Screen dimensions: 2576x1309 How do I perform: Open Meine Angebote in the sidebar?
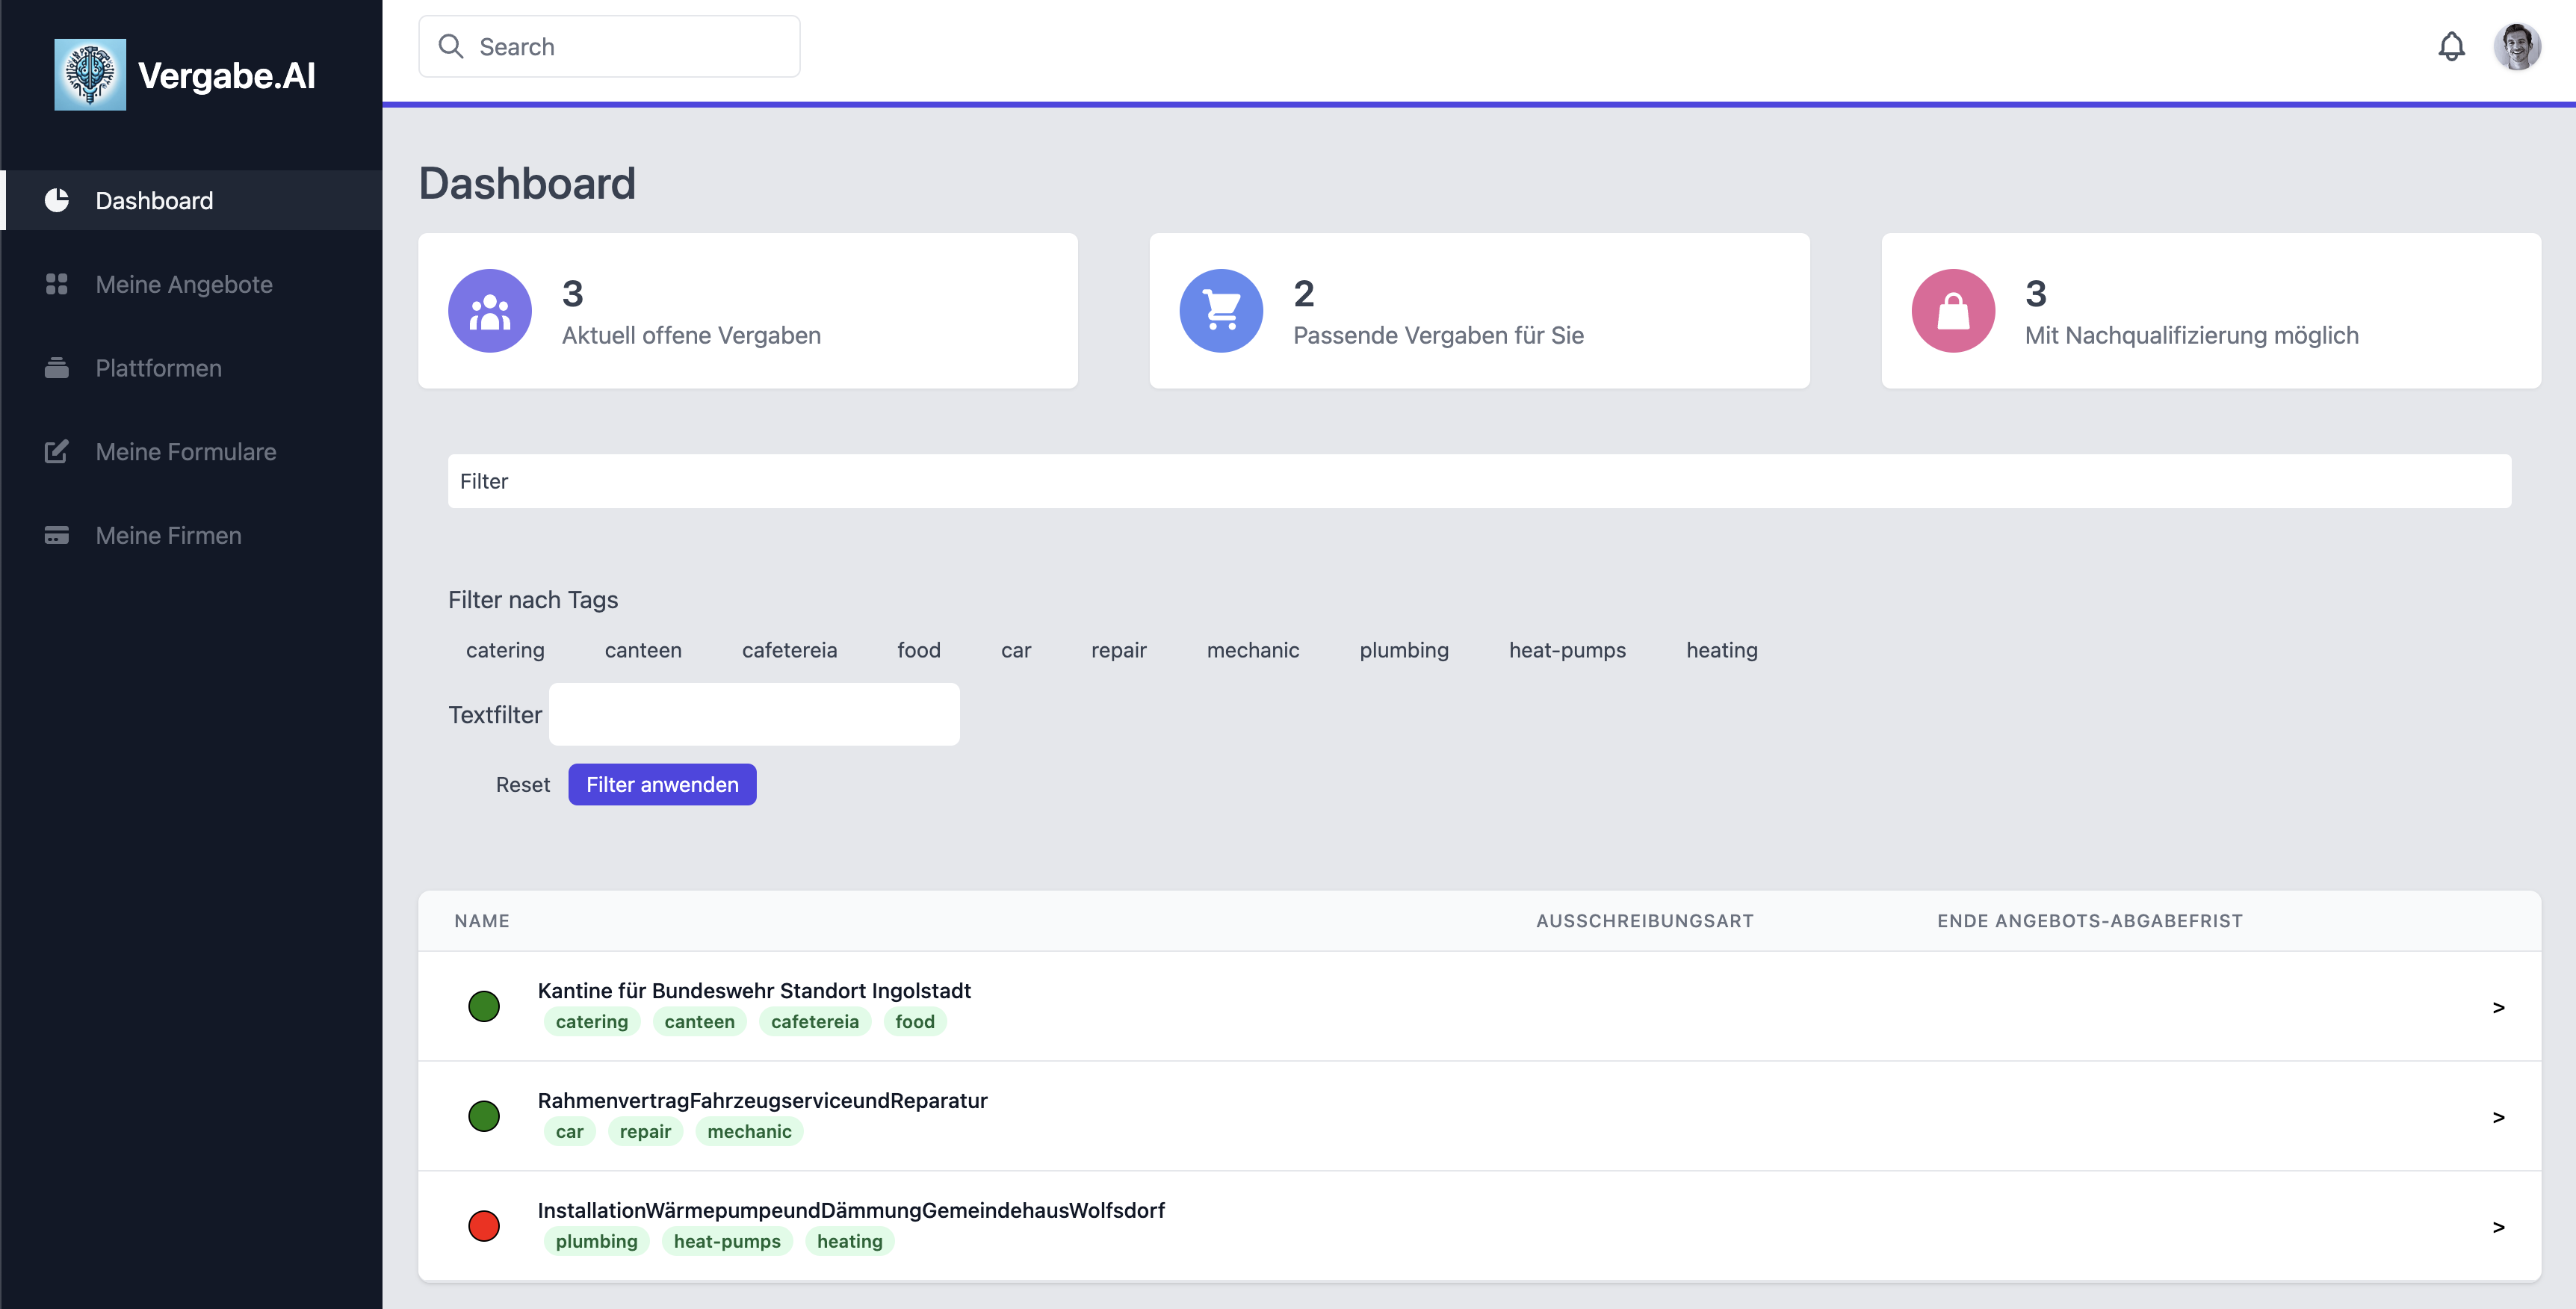coord(184,284)
